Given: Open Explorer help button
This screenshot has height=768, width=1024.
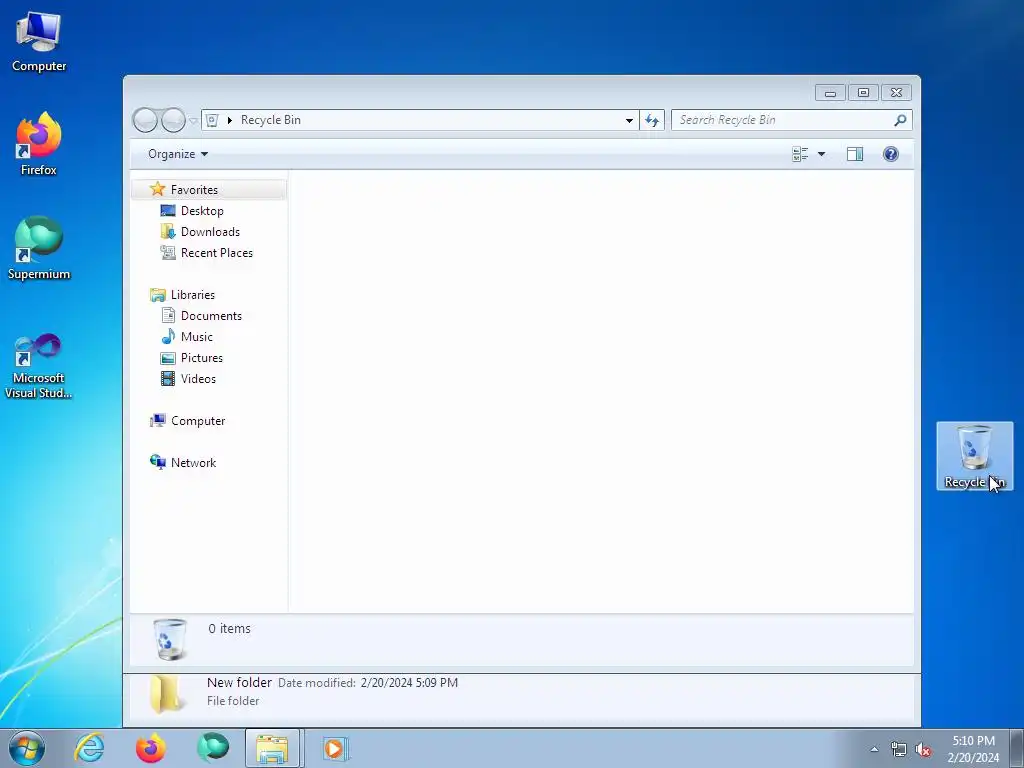Looking at the screenshot, I should (891, 154).
